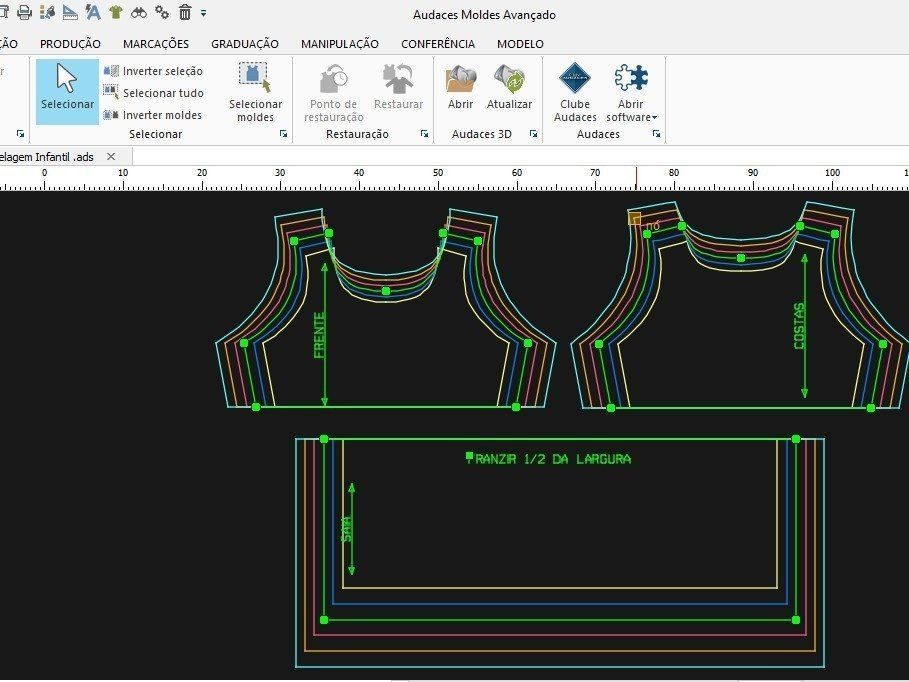Switch to the MARCAÇÕES ribbon tab
Screen dimensions: 909x682
pos(156,44)
